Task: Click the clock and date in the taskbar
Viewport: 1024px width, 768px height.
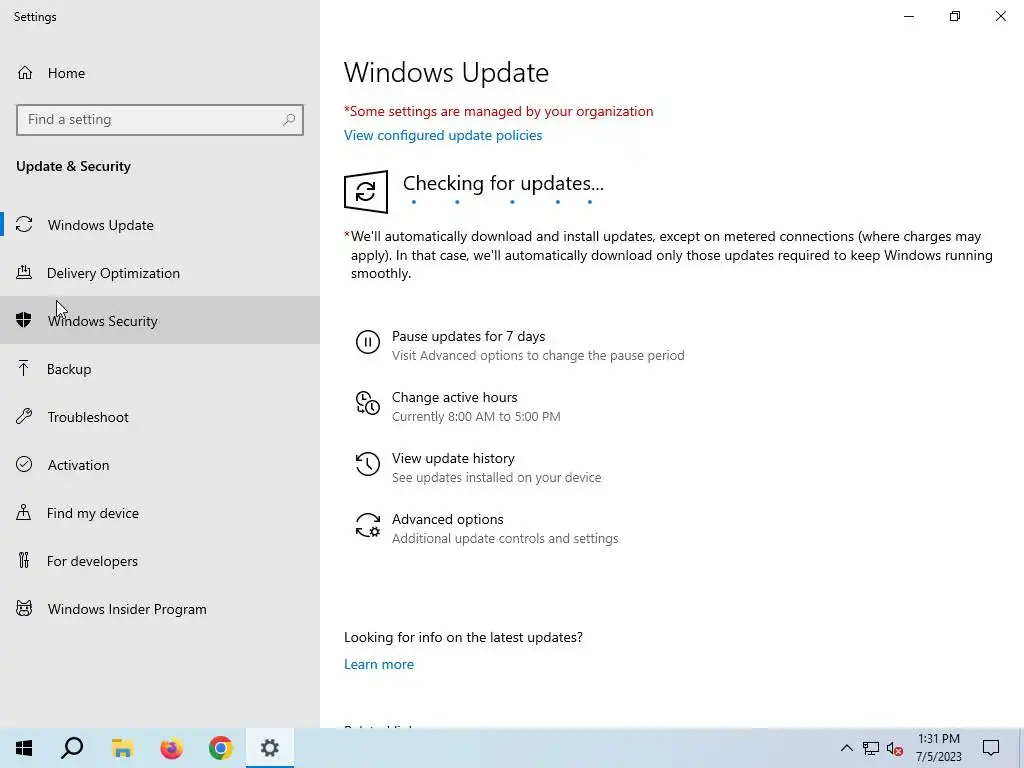Action: (x=938, y=748)
